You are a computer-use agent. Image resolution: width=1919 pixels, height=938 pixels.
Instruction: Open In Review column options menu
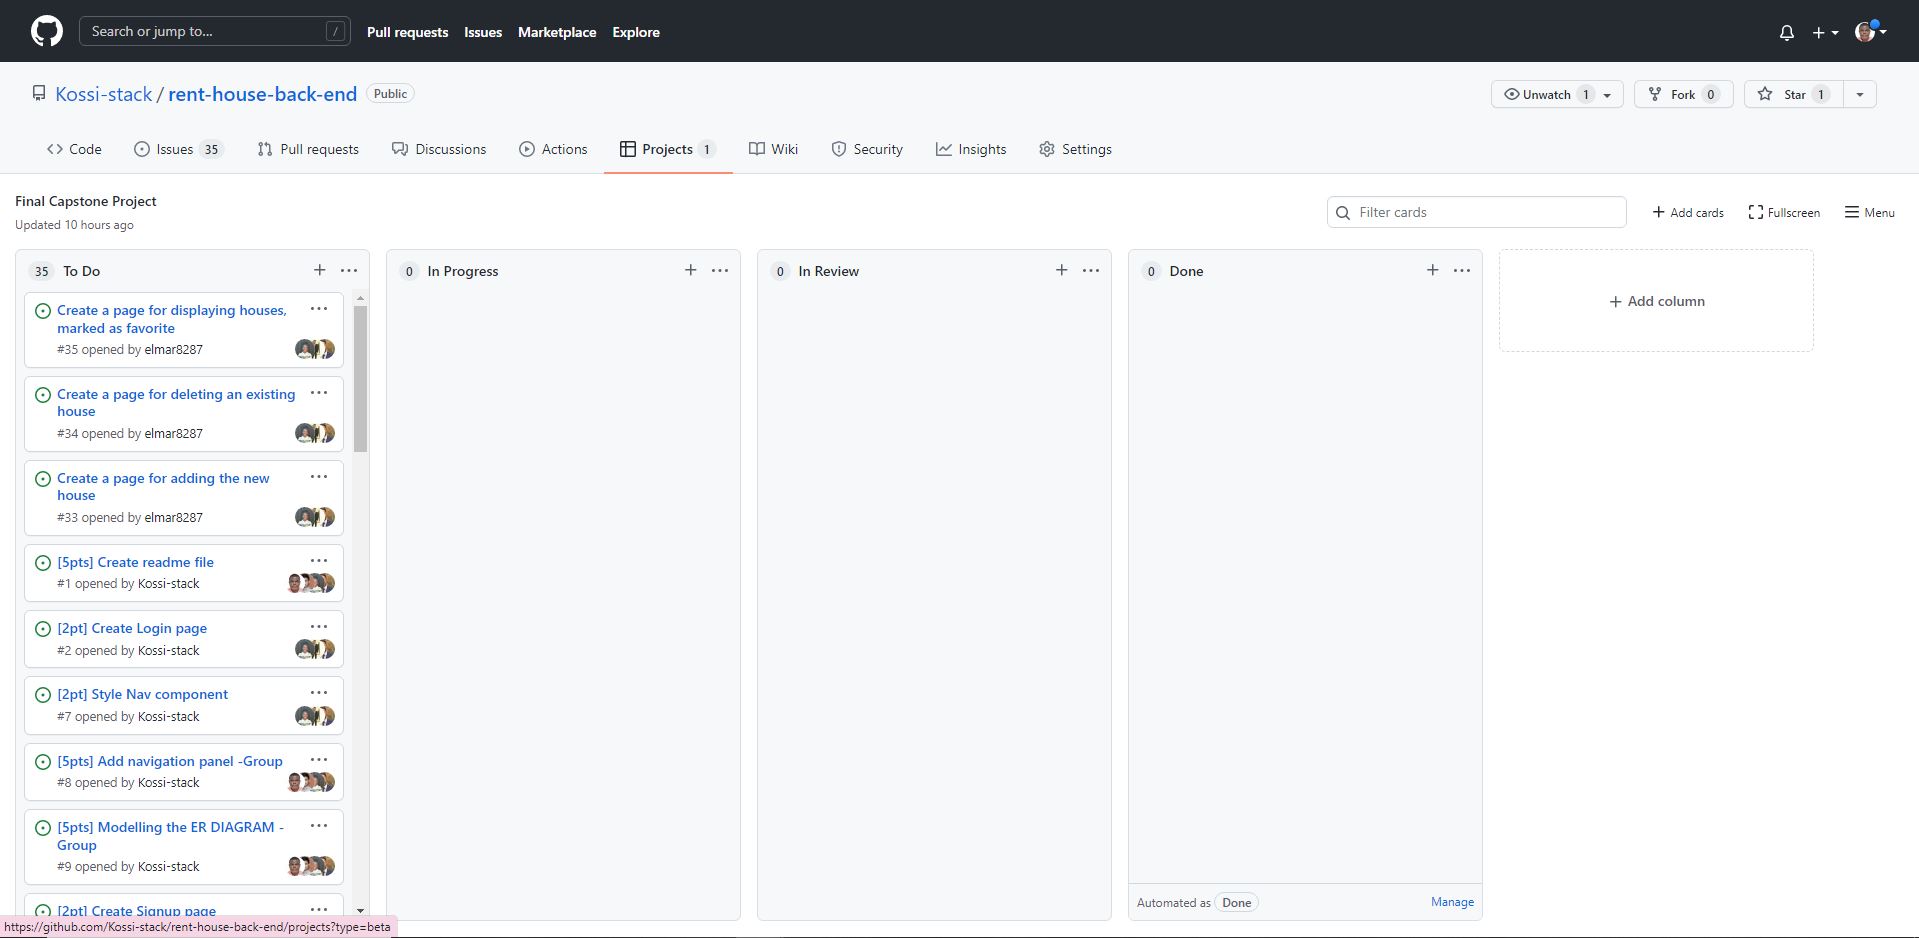pyautogui.click(x=1091, y=270)
